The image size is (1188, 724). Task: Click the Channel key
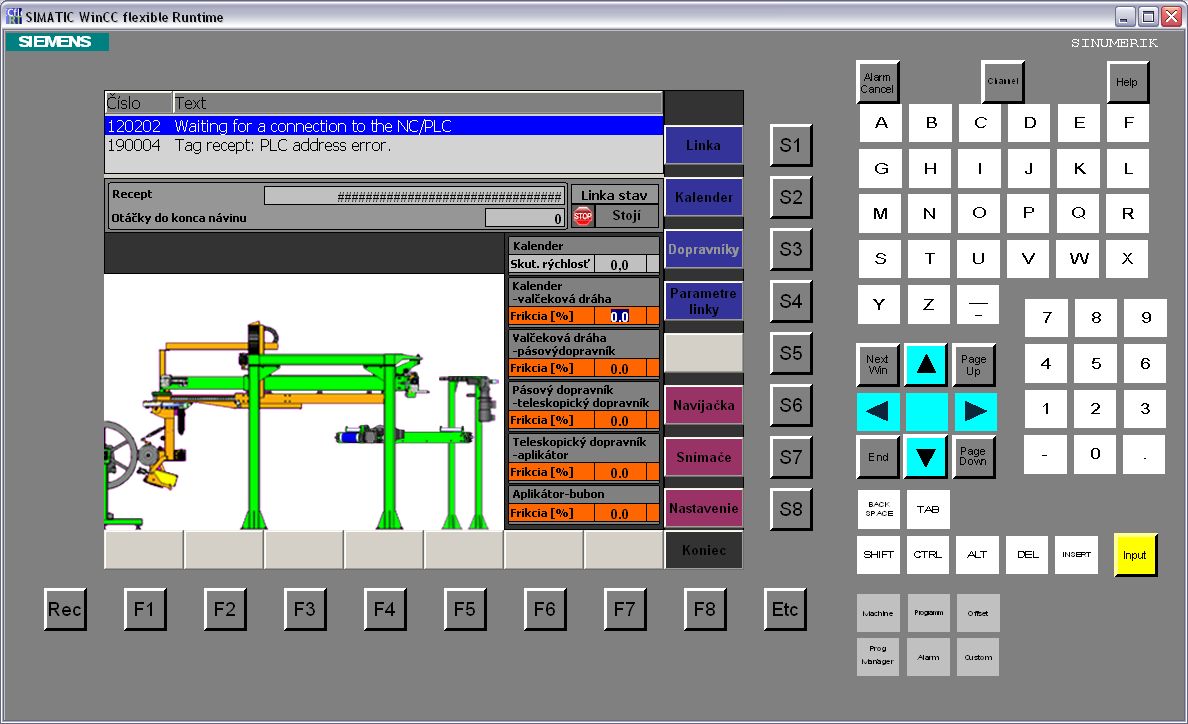pyautogui.click(x=1002, y=82)
